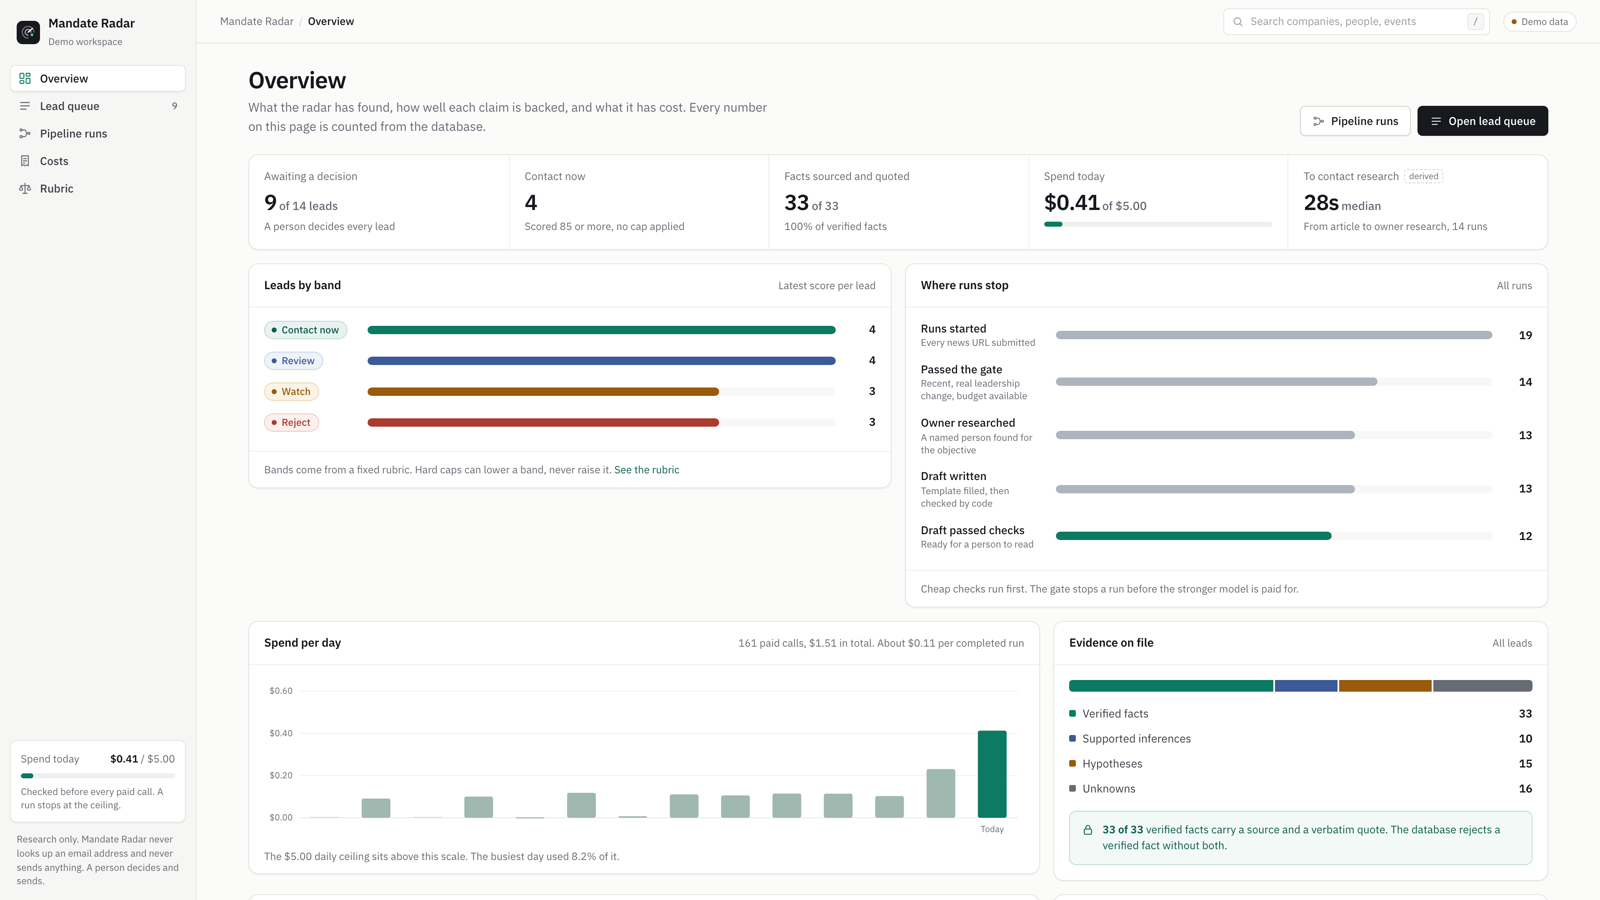Focus the Search companies, people, events field

[1356, 22]
